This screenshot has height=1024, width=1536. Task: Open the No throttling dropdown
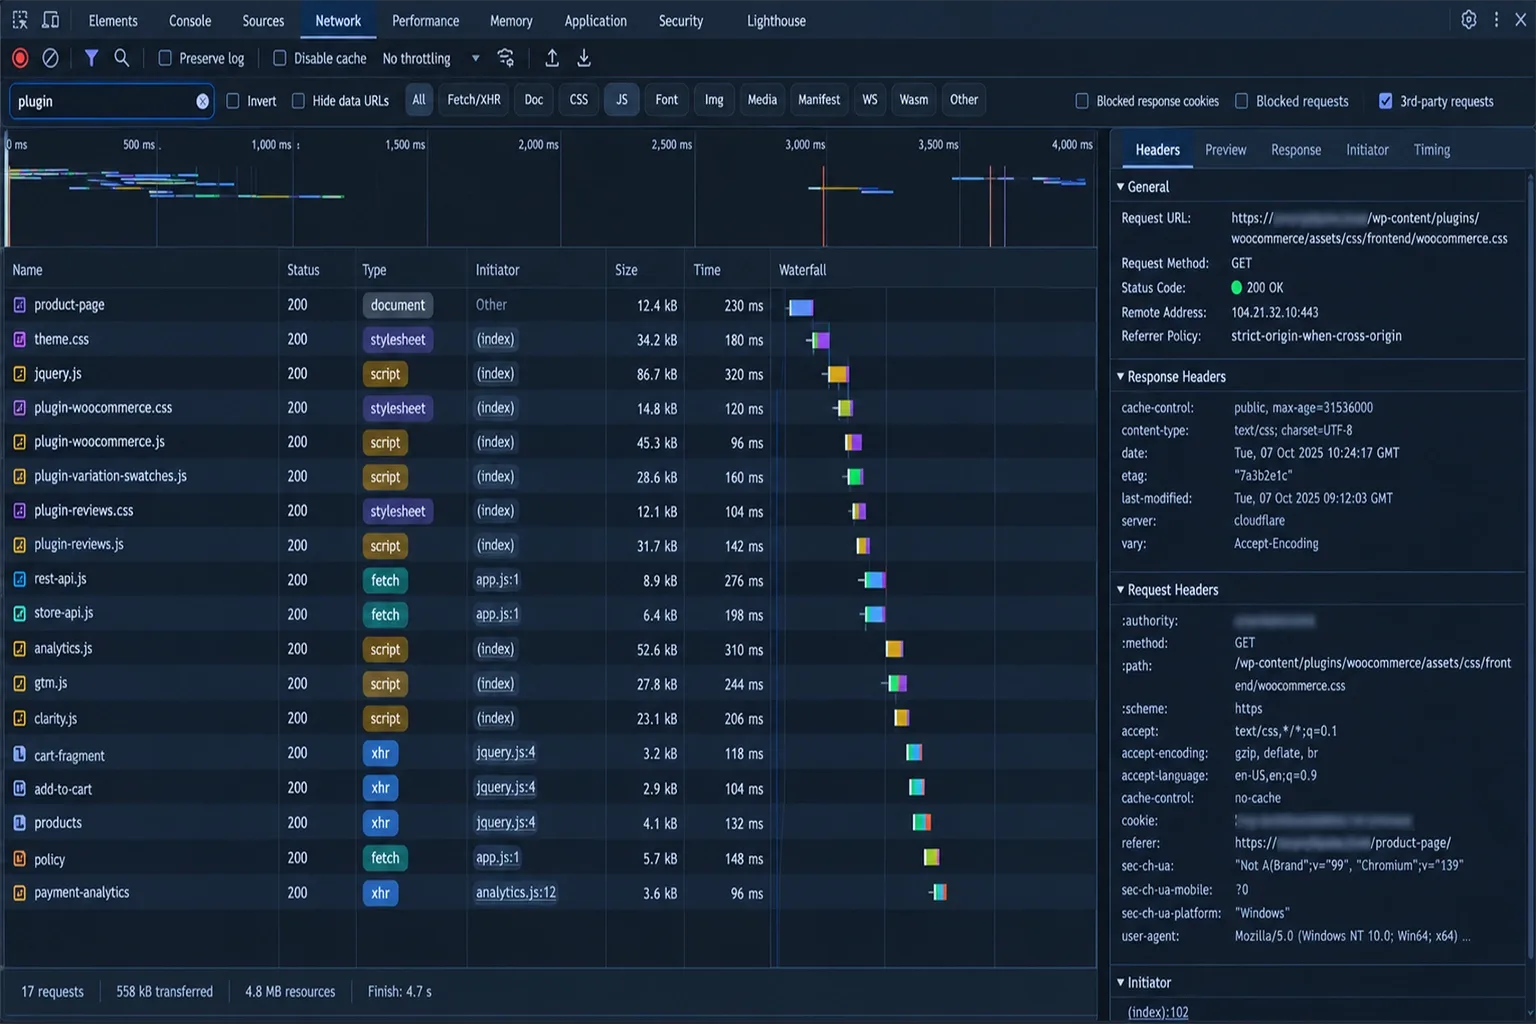(x=431, y=58)
